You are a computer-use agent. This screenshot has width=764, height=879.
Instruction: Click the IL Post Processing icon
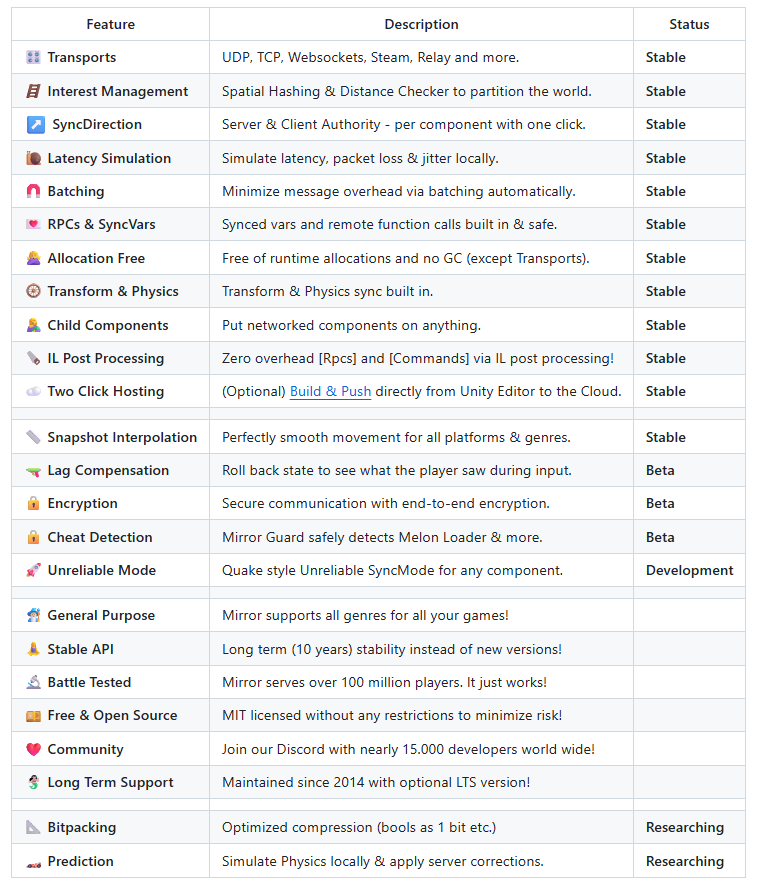point(34,358)
